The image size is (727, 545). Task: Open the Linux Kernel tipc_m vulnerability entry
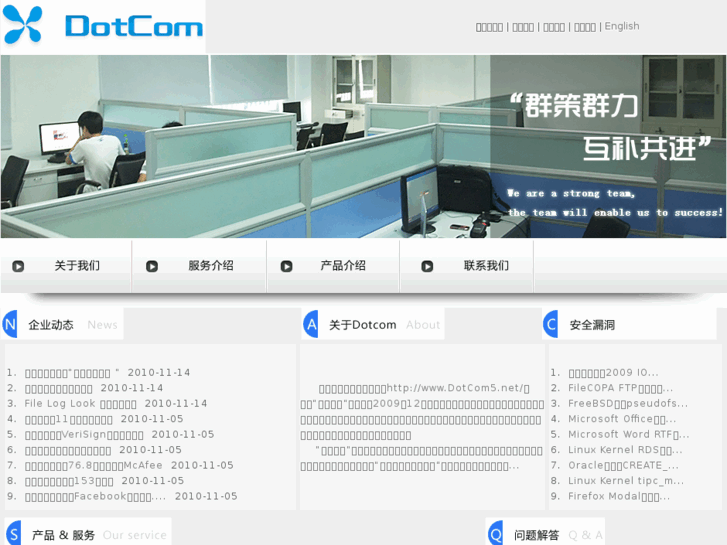click(626, 481)
